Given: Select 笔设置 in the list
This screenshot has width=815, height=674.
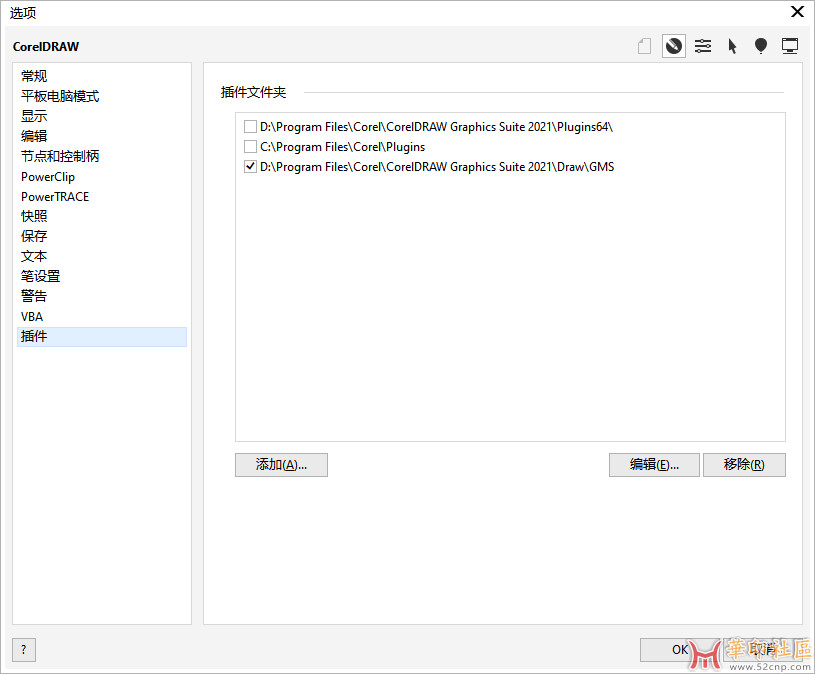Looking at the screenshot, I should point(102,276).
